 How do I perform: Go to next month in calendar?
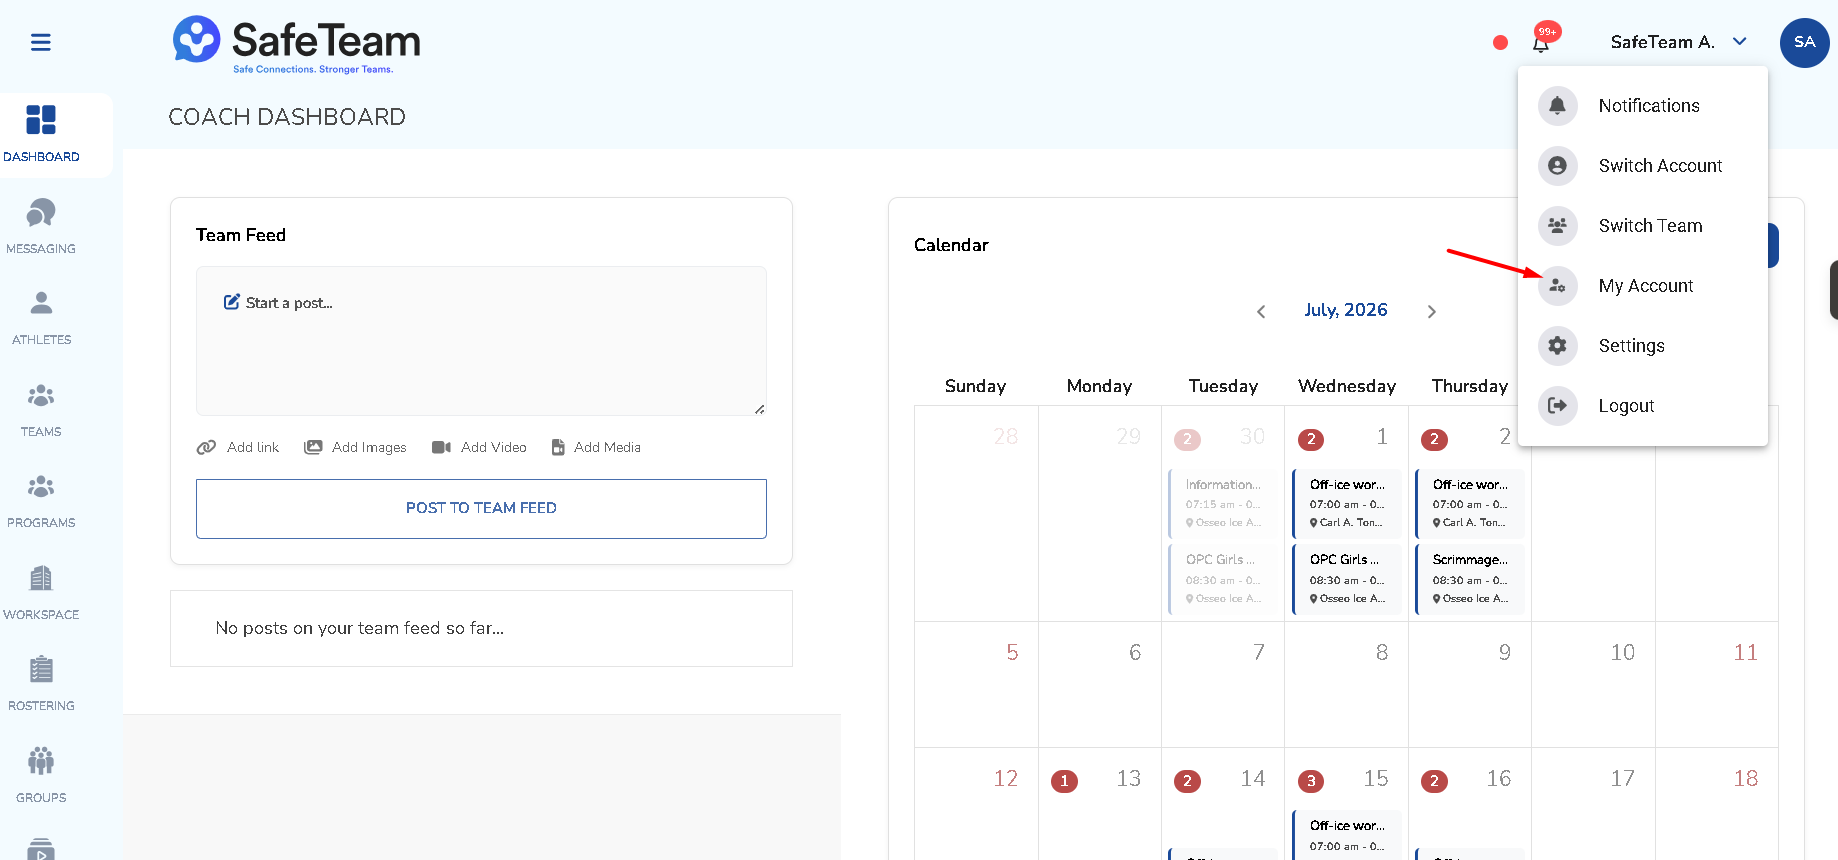(1432, 312)
